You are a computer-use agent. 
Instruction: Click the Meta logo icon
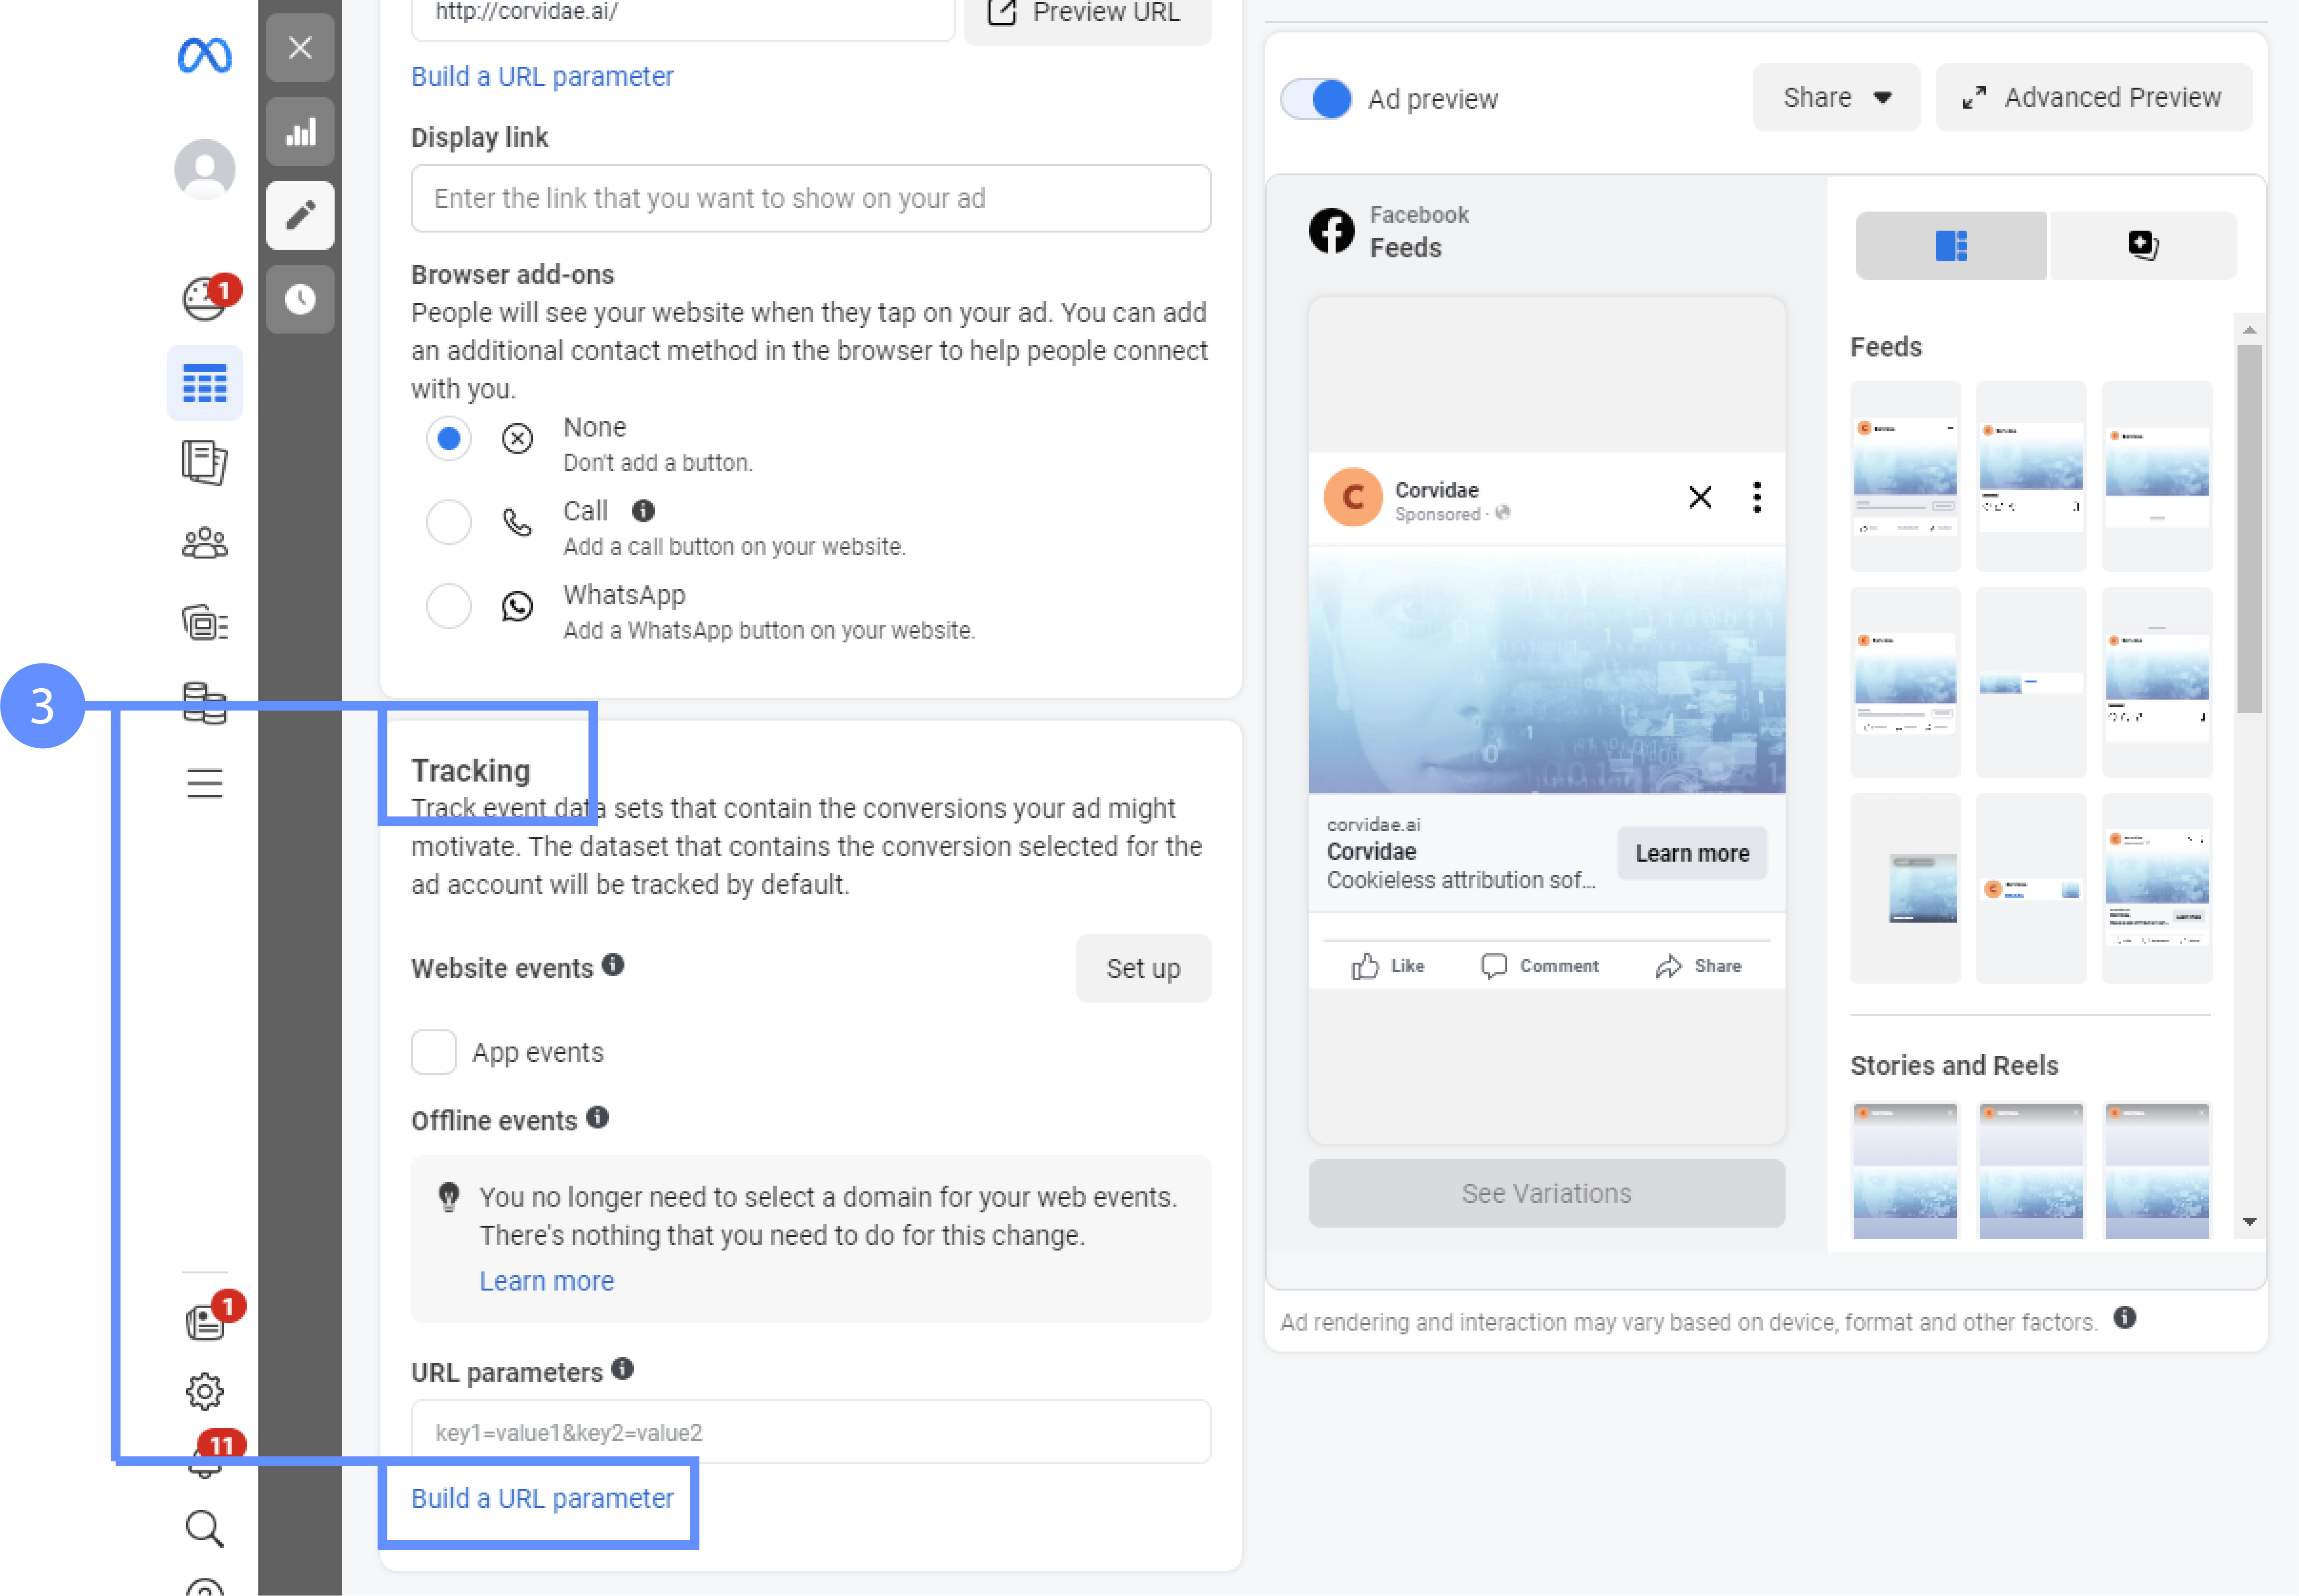pos(204,55)
